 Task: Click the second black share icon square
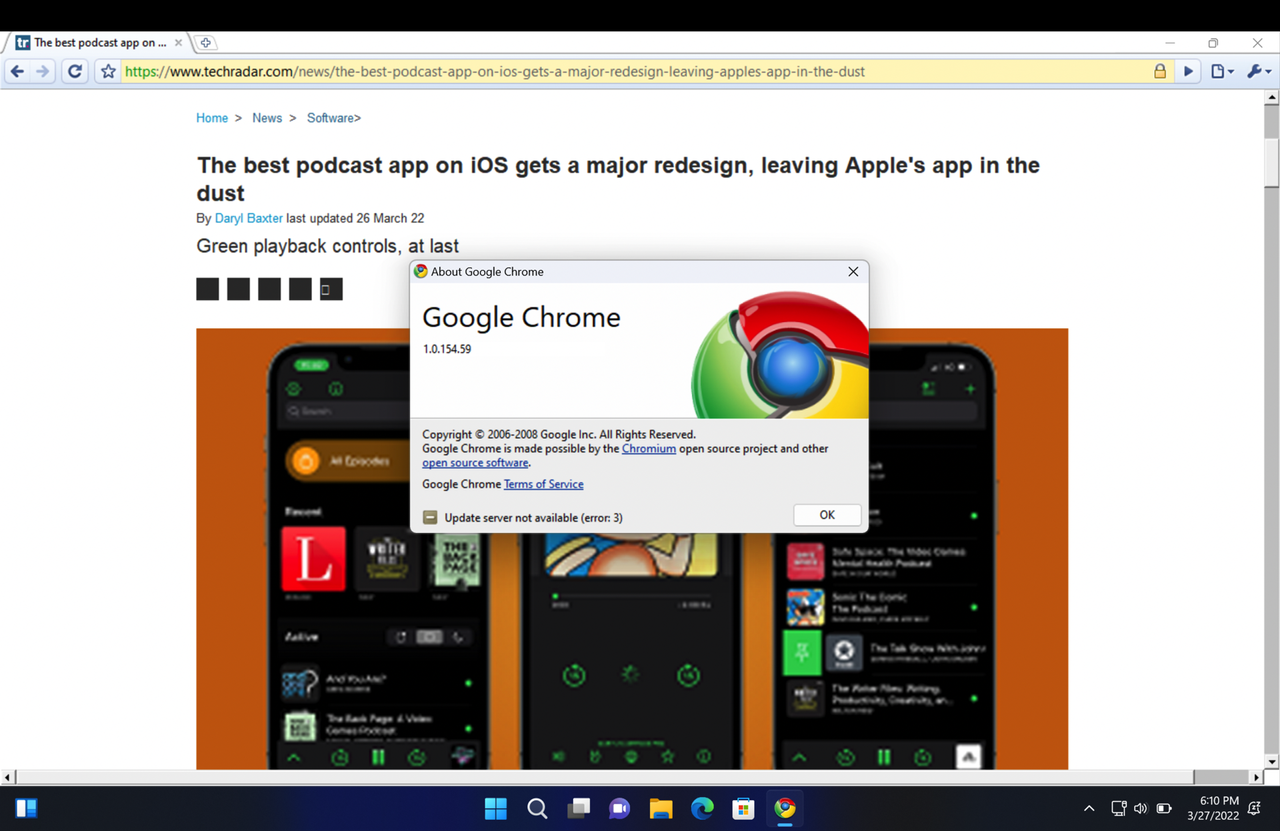(238, 289)
